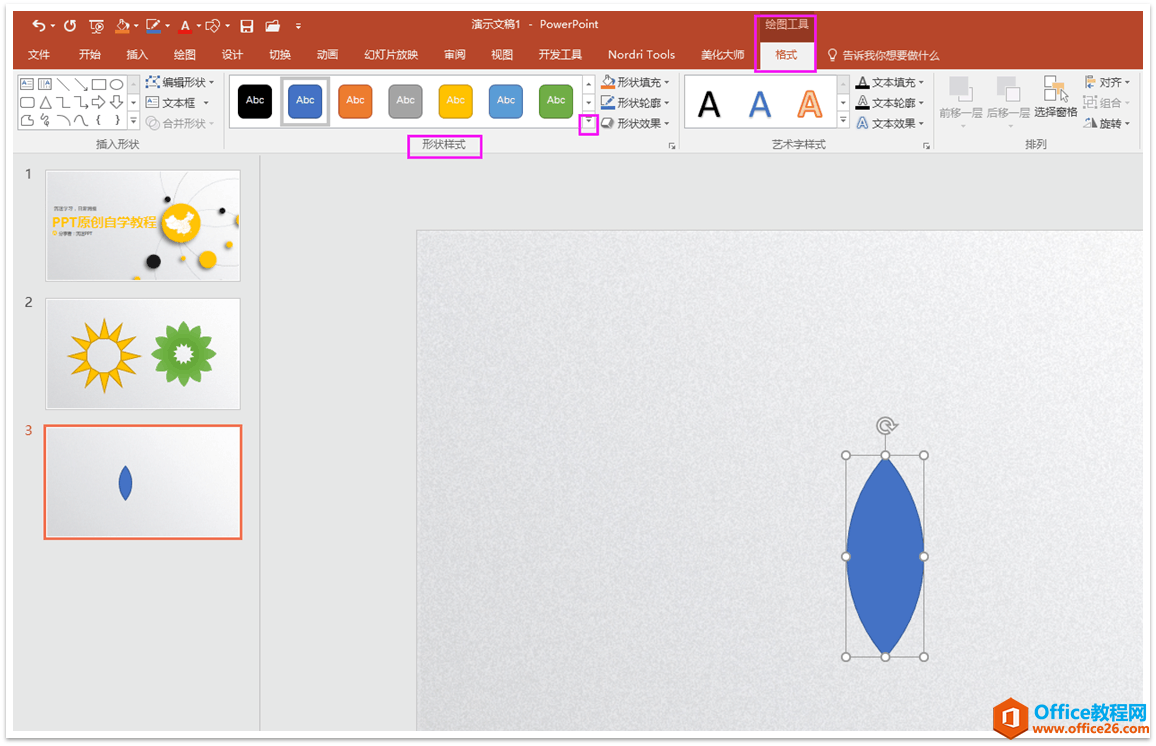Click the red font color A icon
This screenshot has width=1156, height=746.
[185, 27]
